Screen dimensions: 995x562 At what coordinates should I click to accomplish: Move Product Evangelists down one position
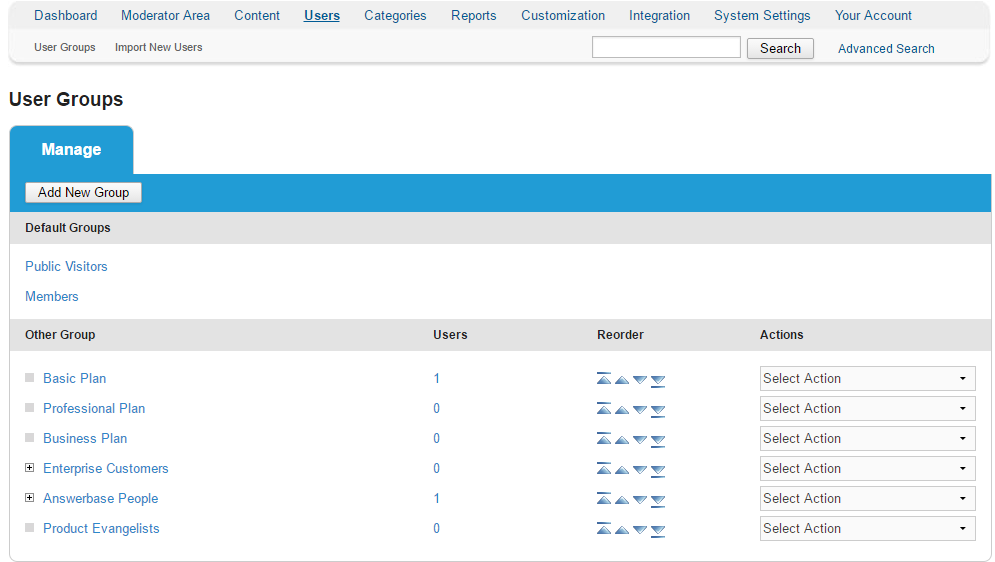tap(640, 529)
